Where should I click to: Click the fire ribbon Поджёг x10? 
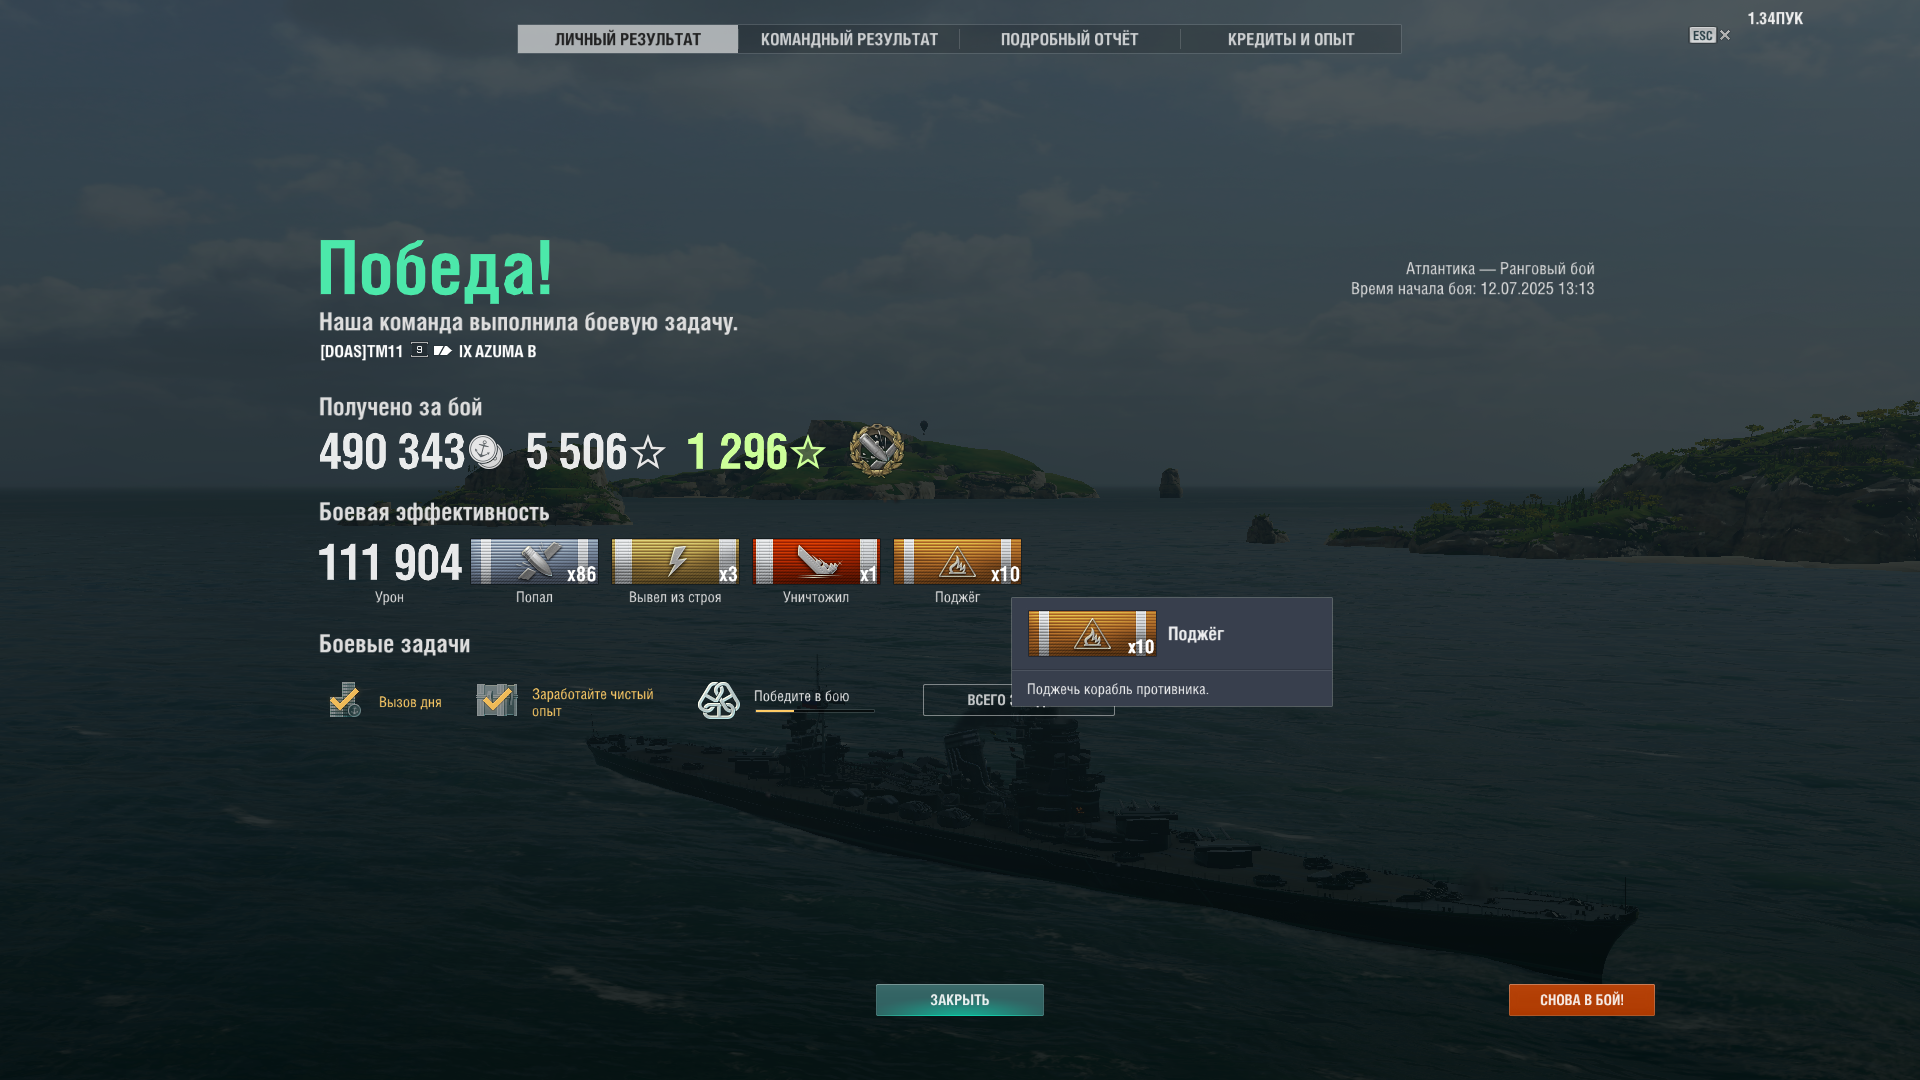957,562
